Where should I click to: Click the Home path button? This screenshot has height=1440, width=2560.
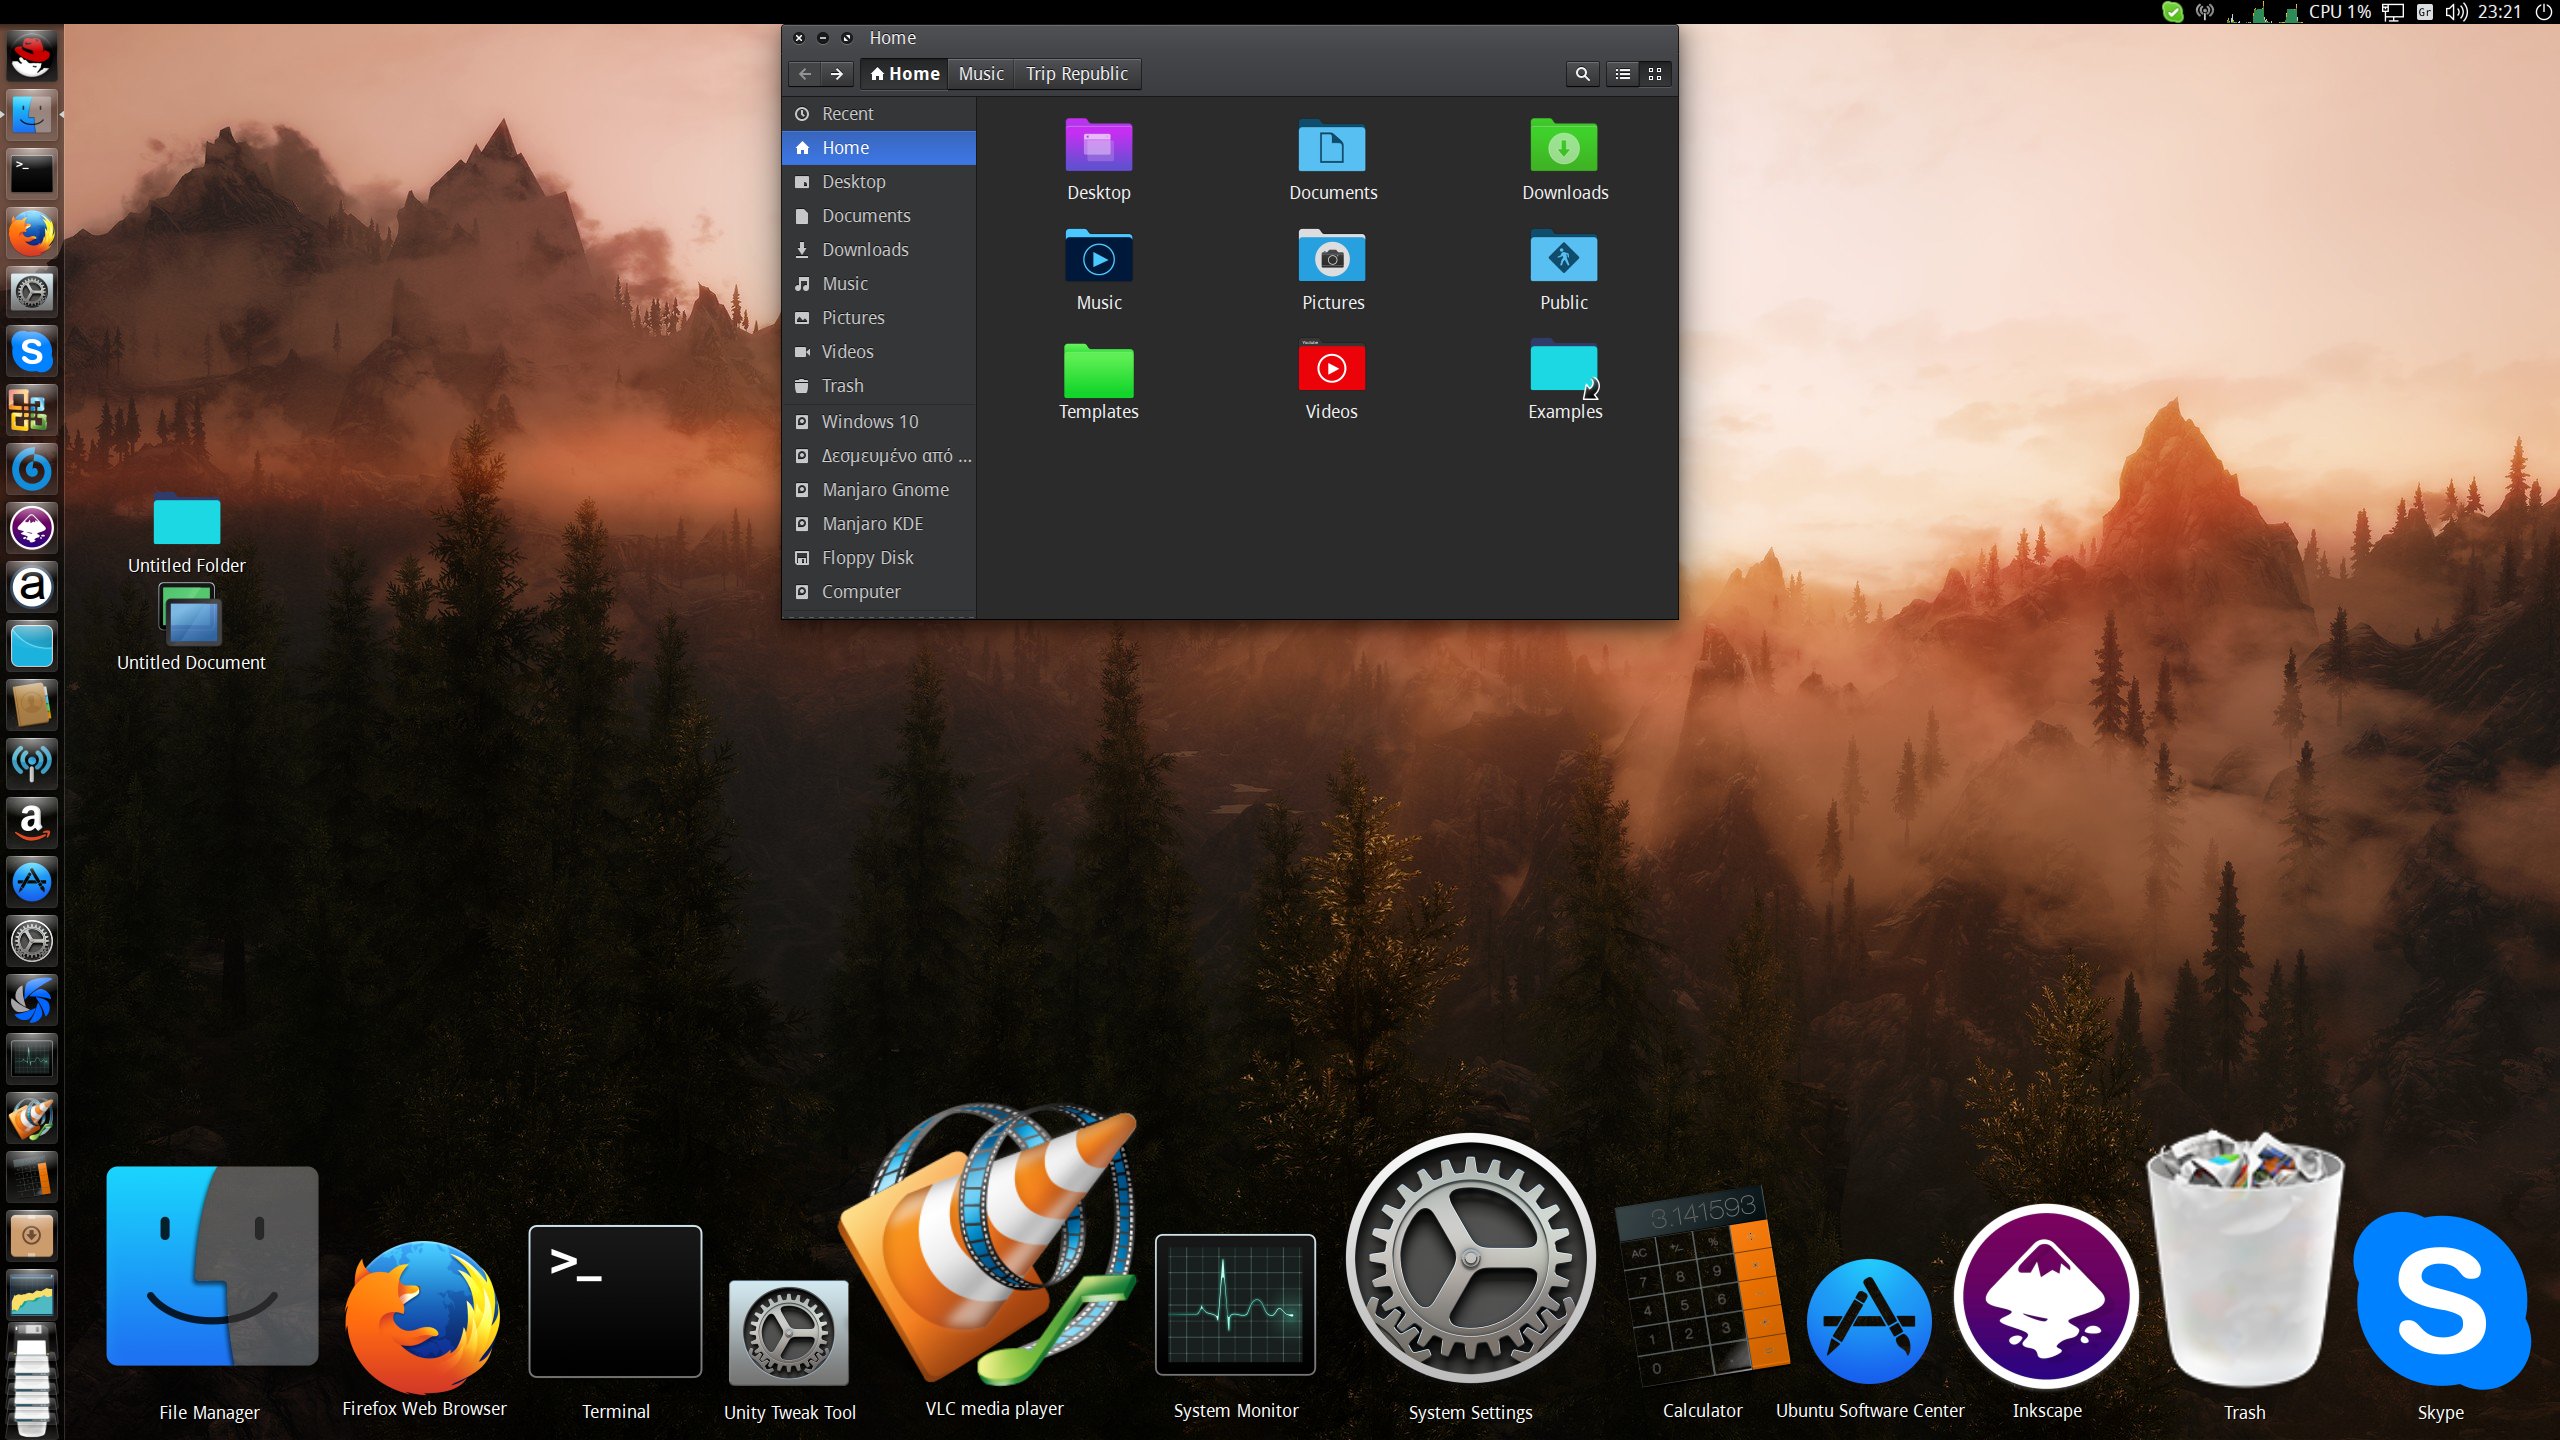click(904, 74)
